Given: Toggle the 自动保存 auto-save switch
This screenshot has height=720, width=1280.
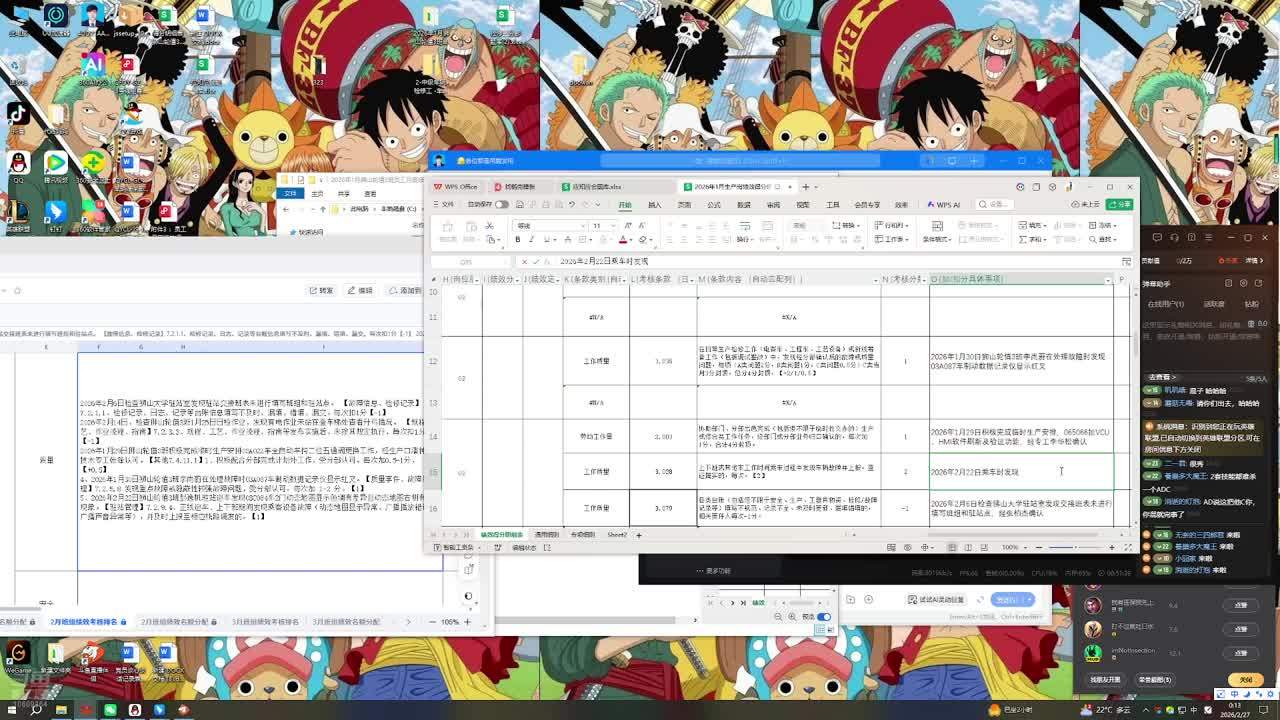Looking at the screenshot, I should 502,204.
